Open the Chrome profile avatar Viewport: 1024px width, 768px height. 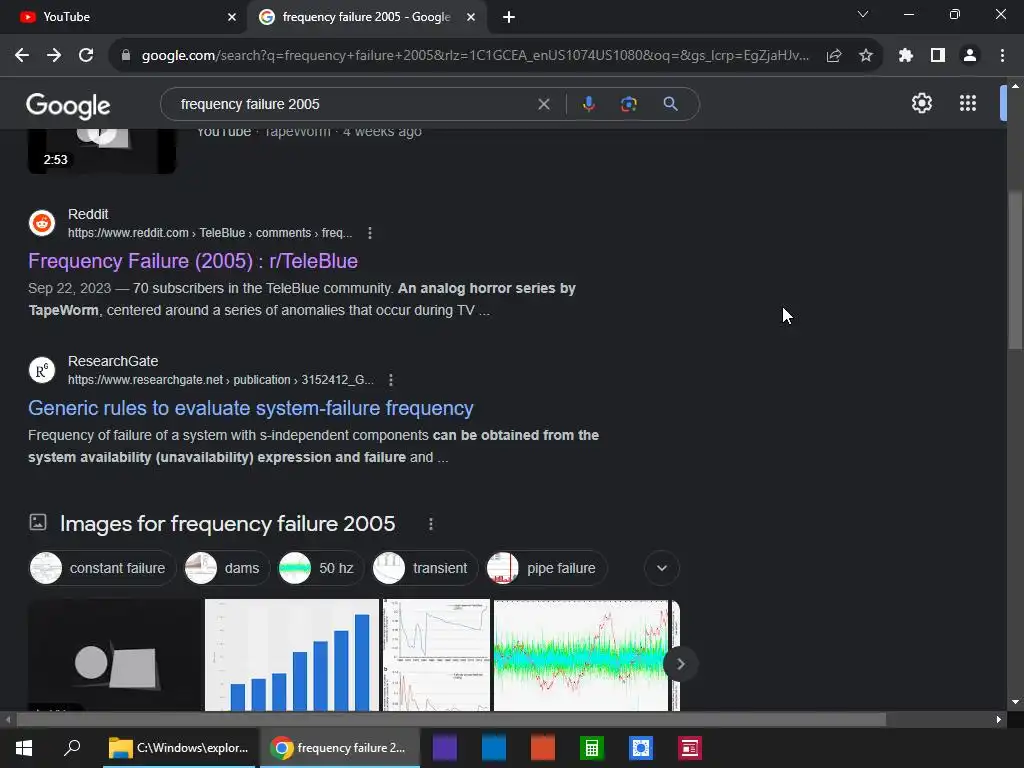[x=970, y=56]
